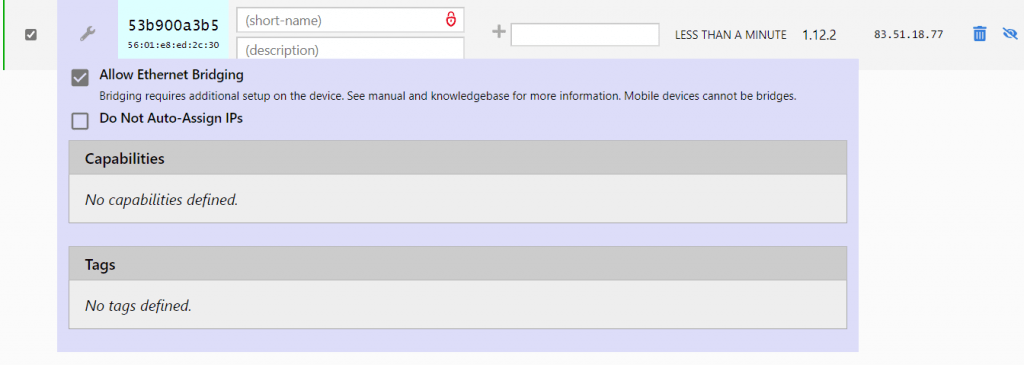Click the red lock icon in short-name field

pos(451,20)
